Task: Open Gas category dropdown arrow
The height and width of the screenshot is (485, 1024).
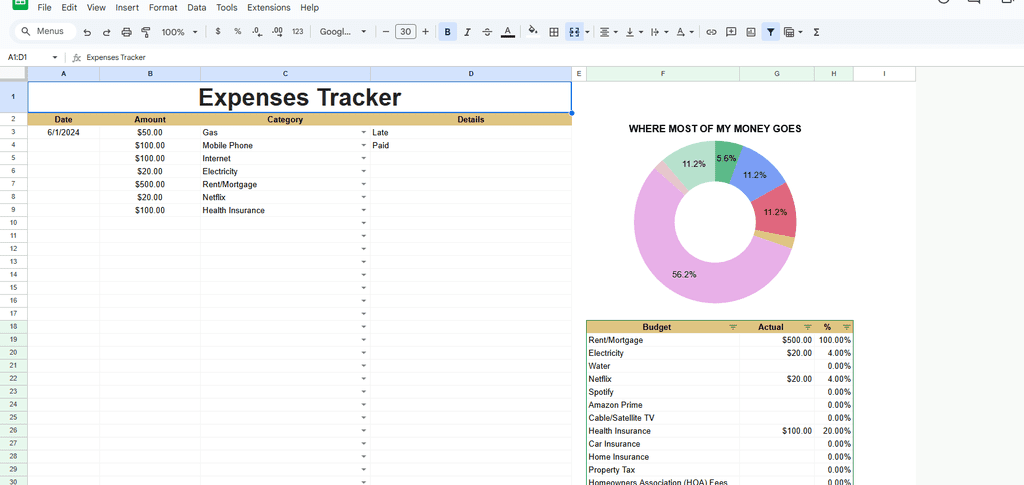Action: point(364,133)
